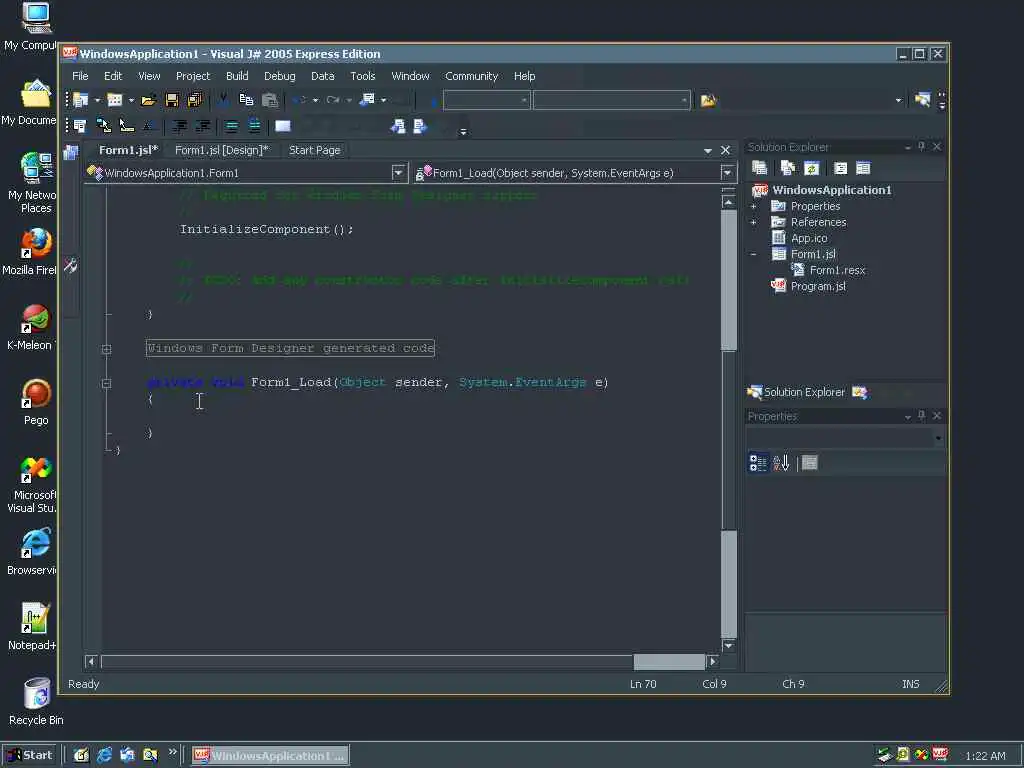Click the New Project toolbar icon
The image size is (1024, 768).
[81, 100]
